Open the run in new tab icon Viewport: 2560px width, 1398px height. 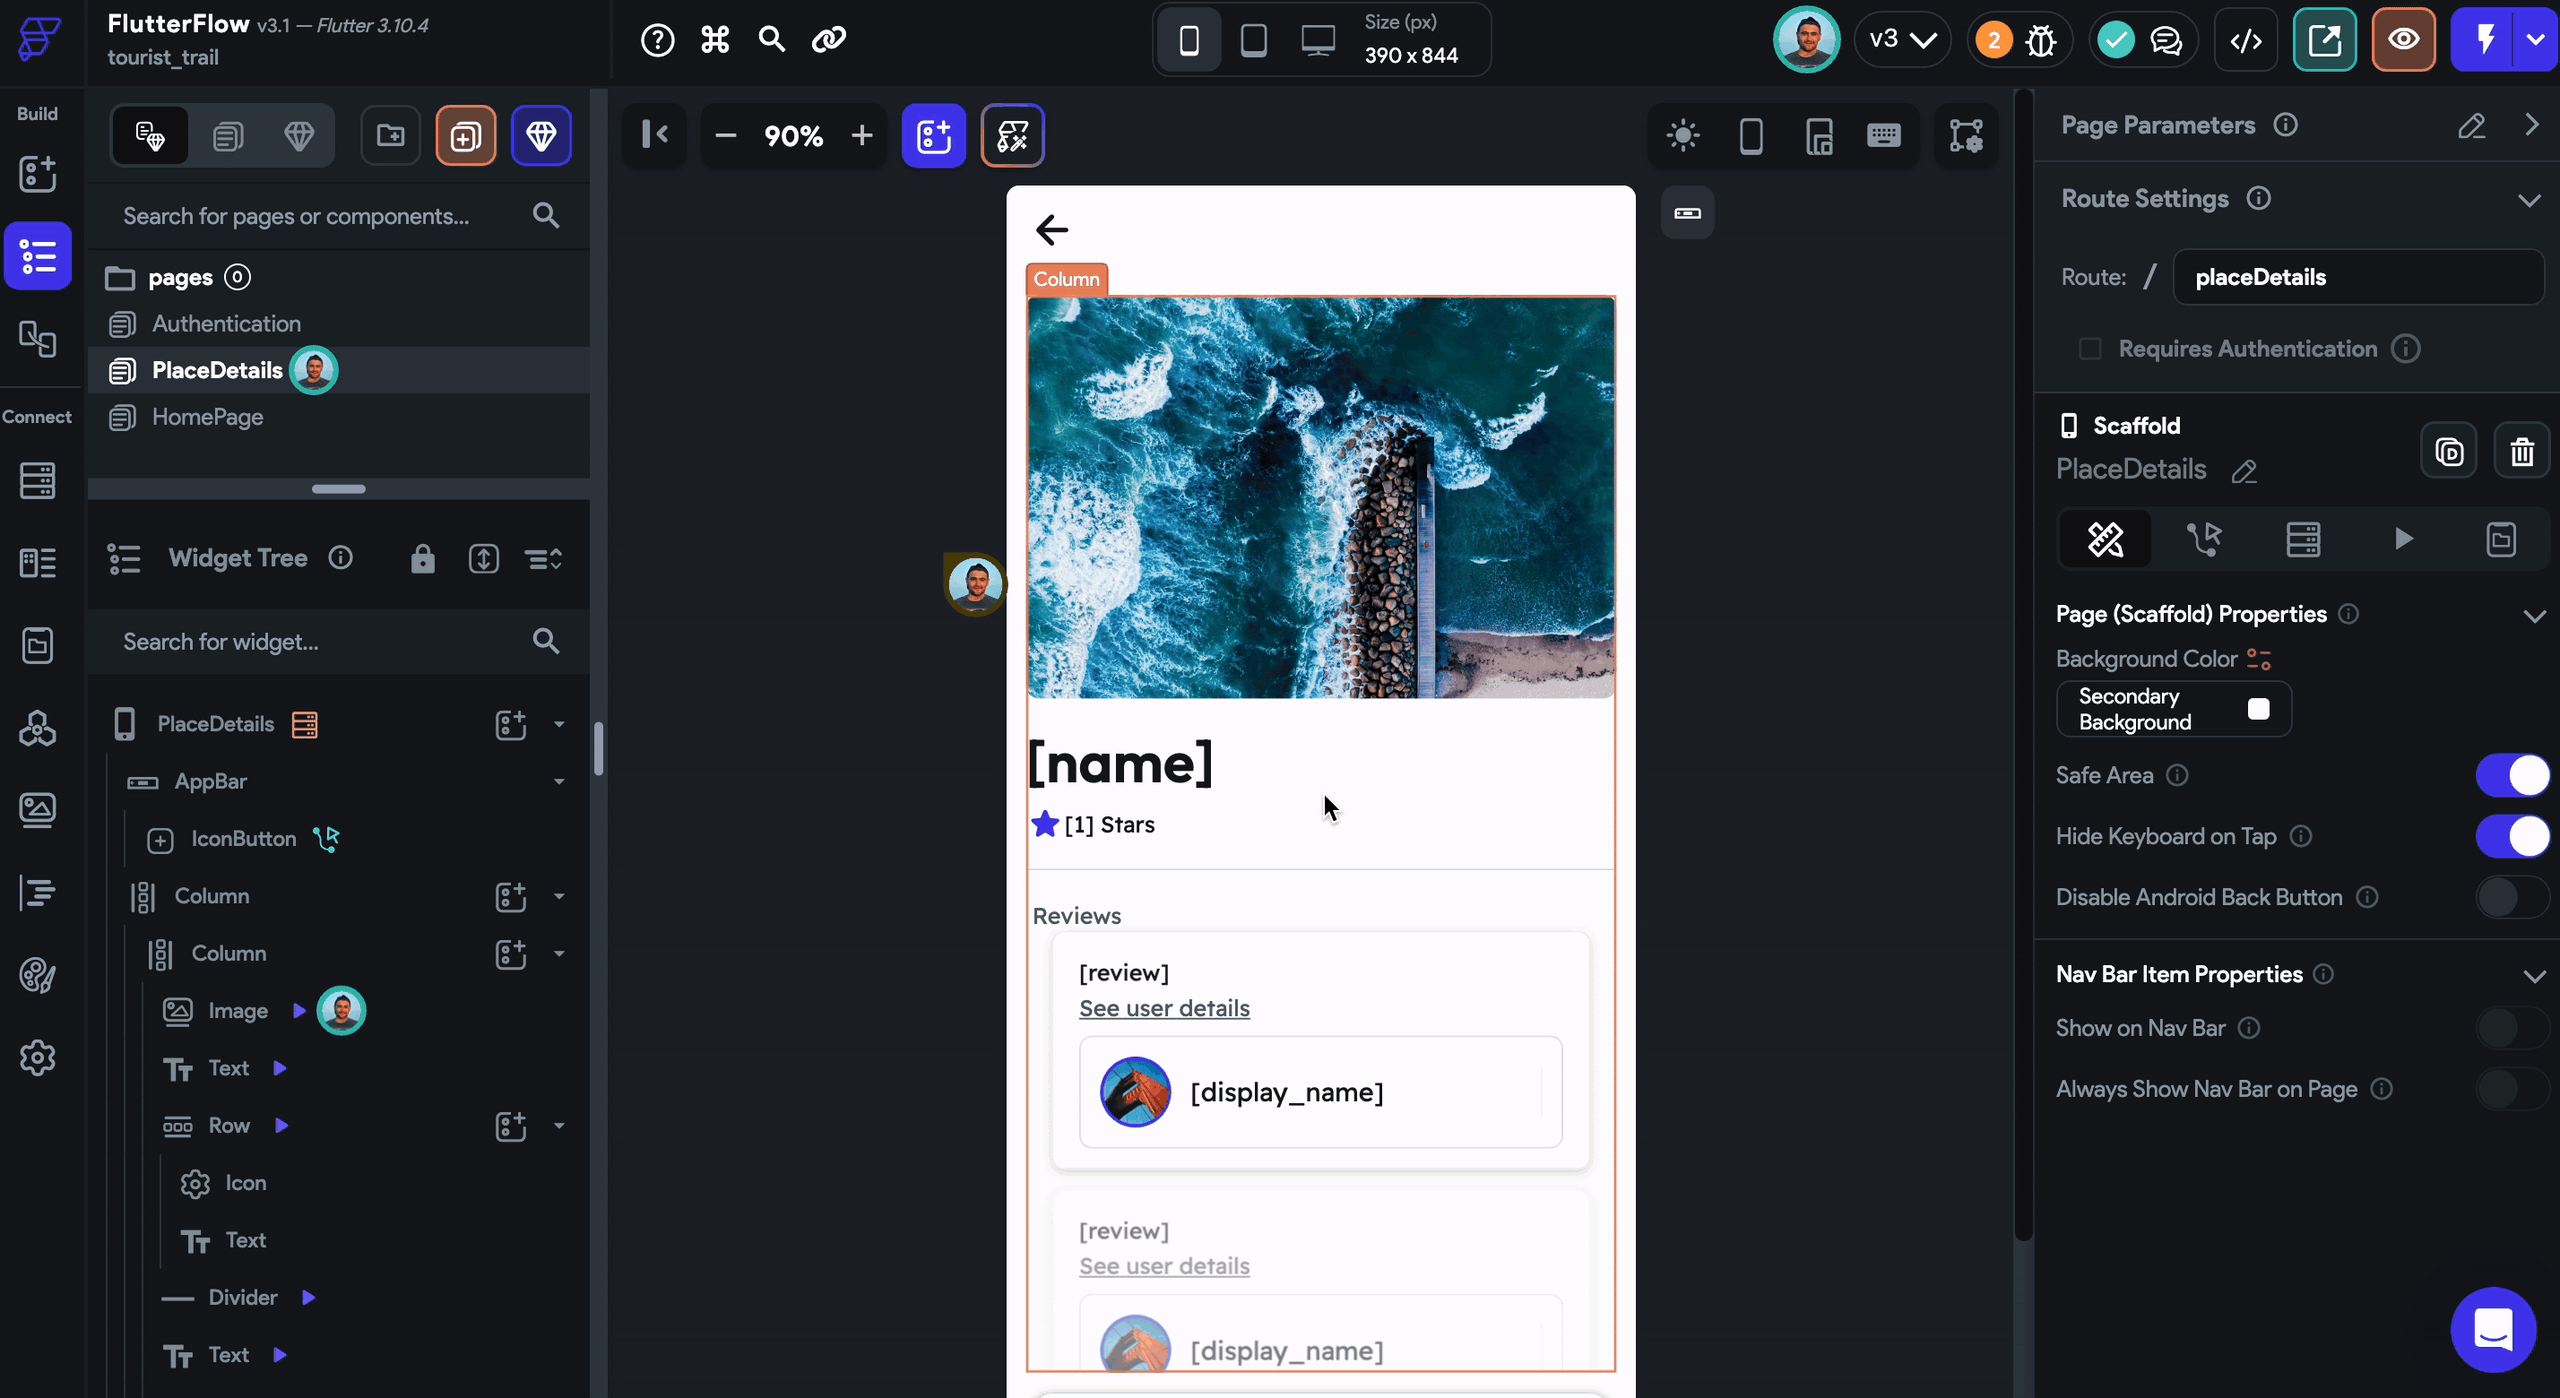click(x=2324, y=40)
